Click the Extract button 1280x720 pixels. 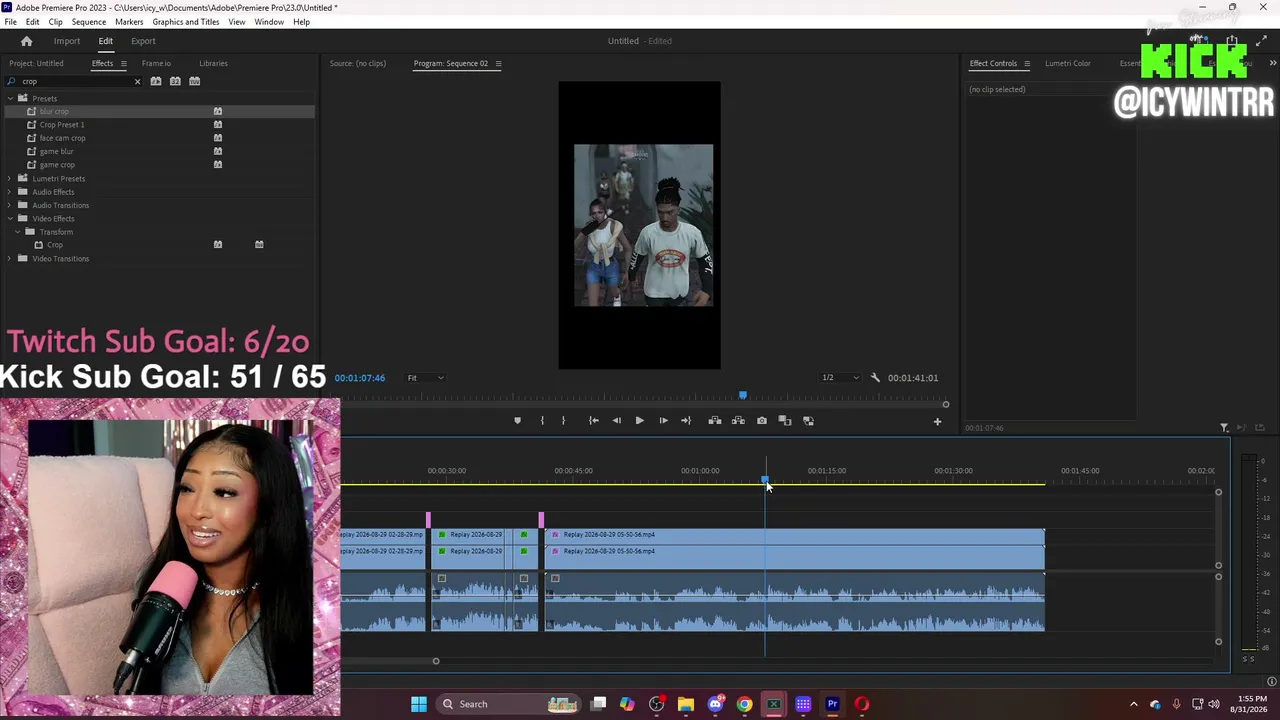738,421
